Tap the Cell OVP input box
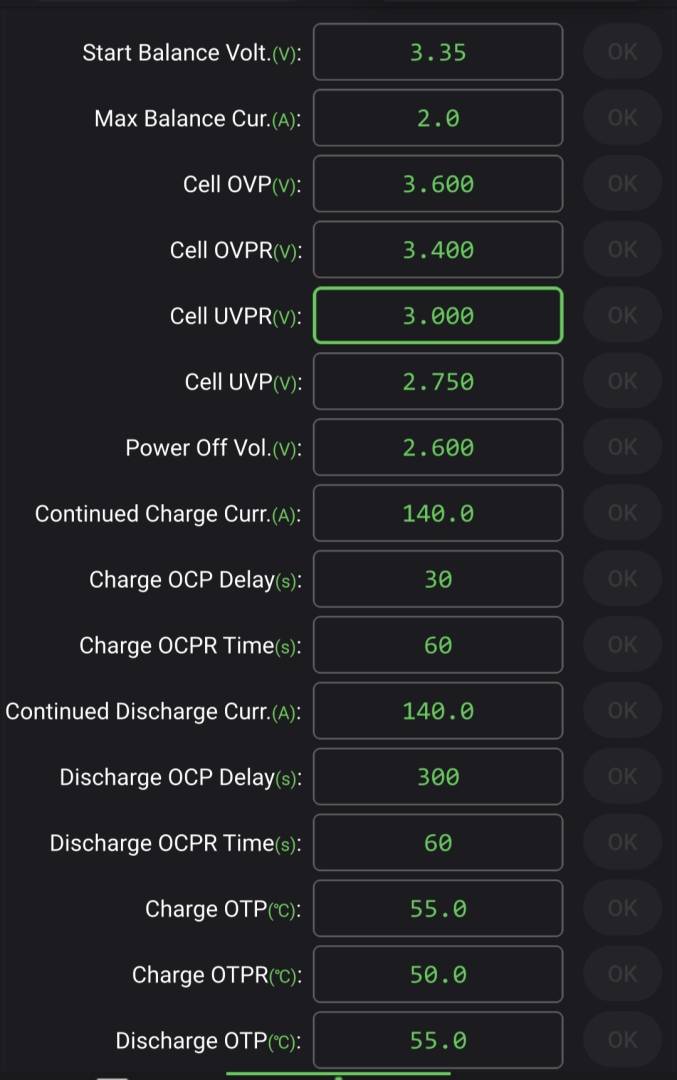Screen dimensions: 677x1080 point(438,184)
